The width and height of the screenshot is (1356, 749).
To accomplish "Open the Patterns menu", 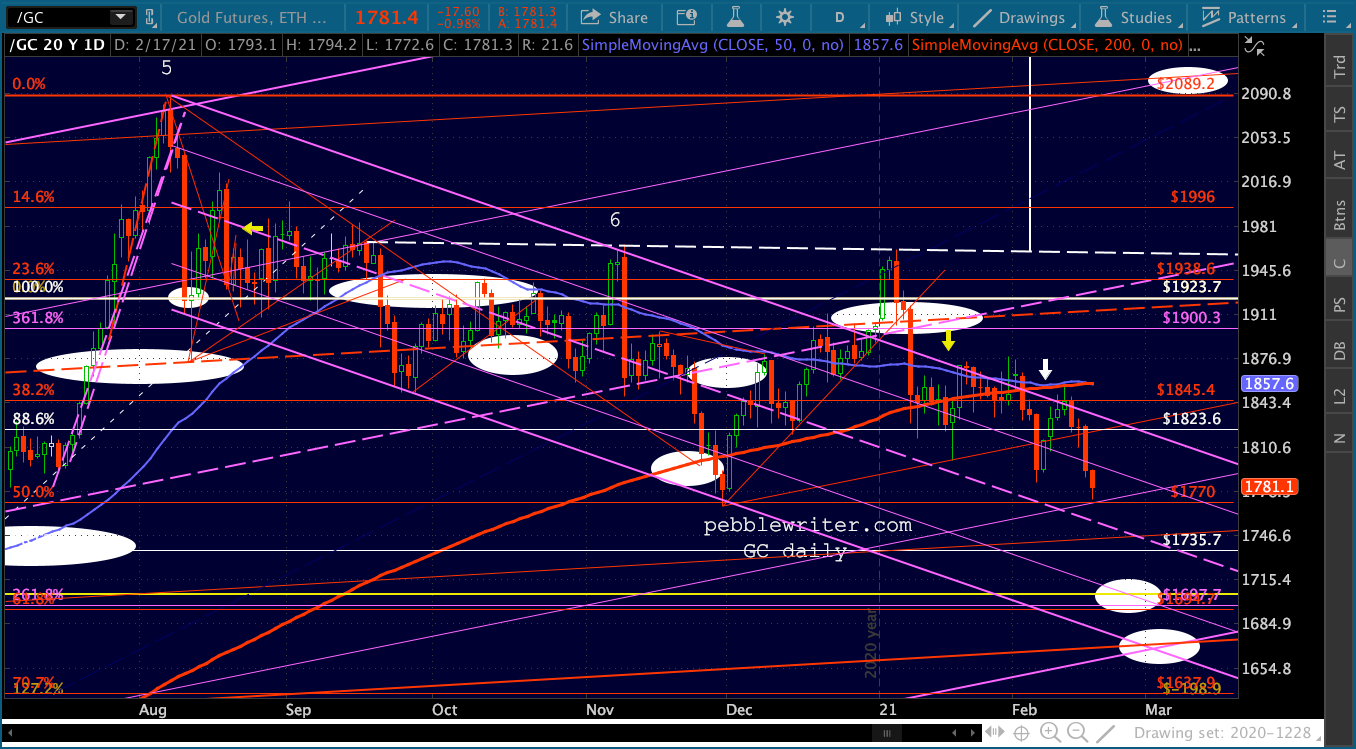I will (1244, 17).
